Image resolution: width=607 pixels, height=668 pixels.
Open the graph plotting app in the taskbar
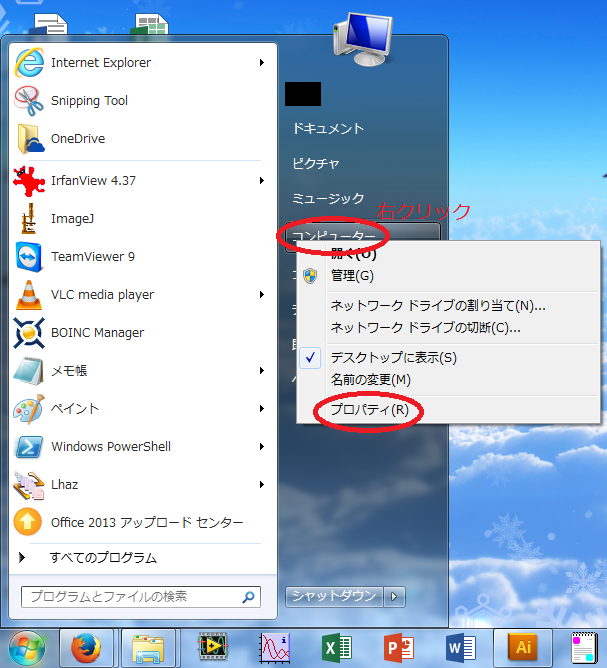click(x=275, y=648)
